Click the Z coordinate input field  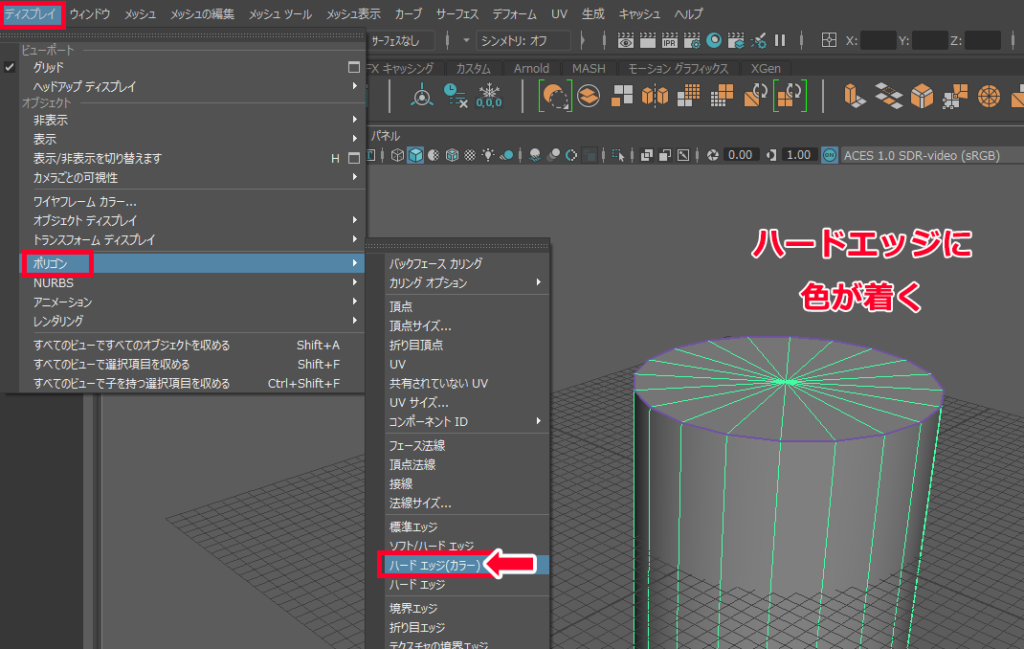(982, 40)
